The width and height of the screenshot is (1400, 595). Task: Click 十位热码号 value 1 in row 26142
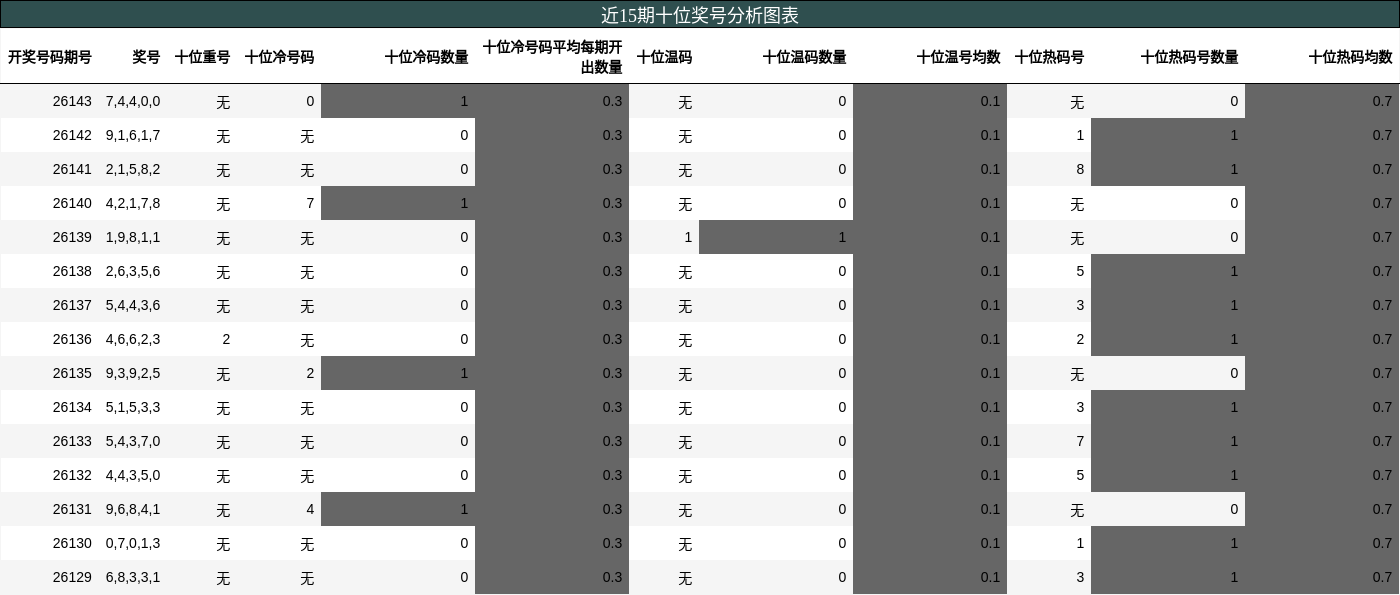click(x=1080, y=135)
